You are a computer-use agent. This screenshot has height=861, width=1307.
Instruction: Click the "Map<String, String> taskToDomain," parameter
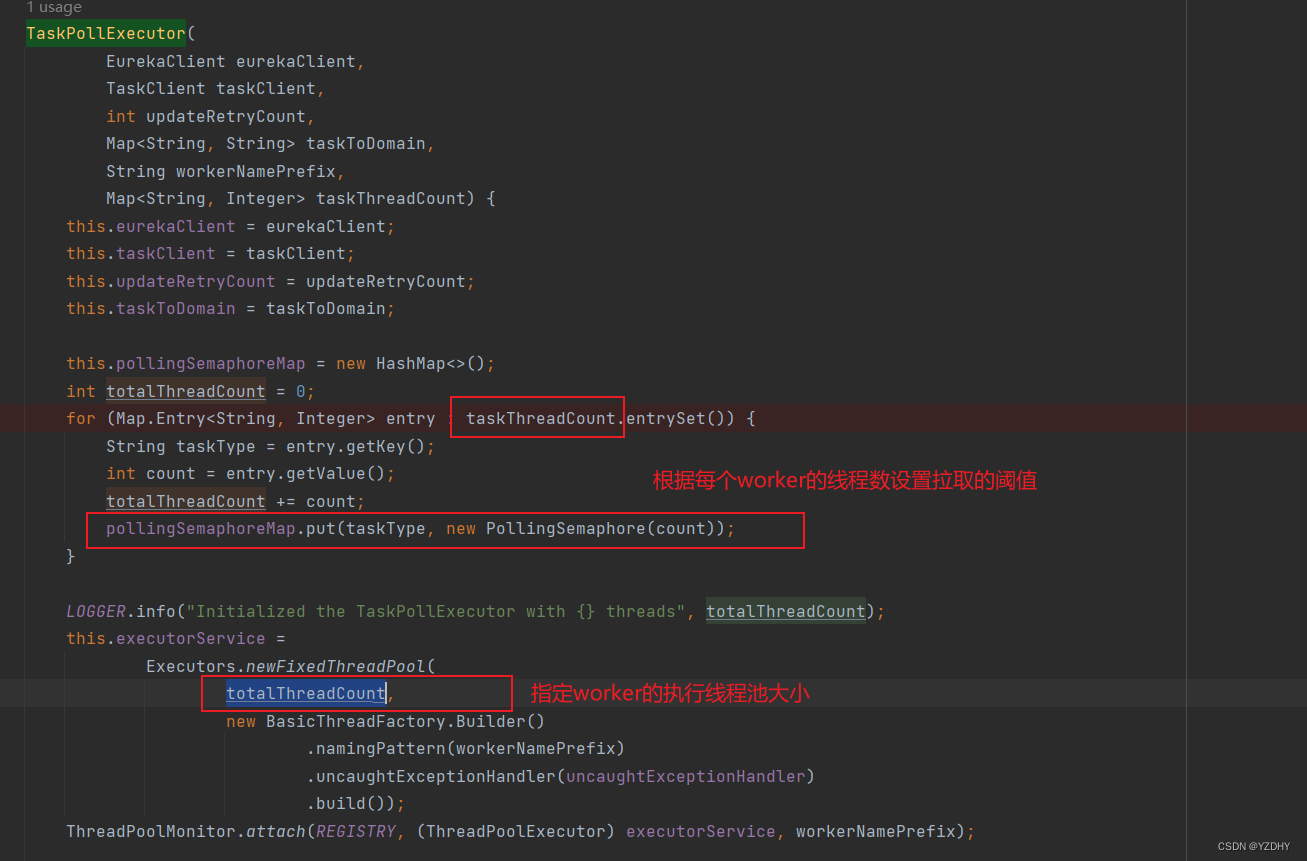tap(270, 144)
